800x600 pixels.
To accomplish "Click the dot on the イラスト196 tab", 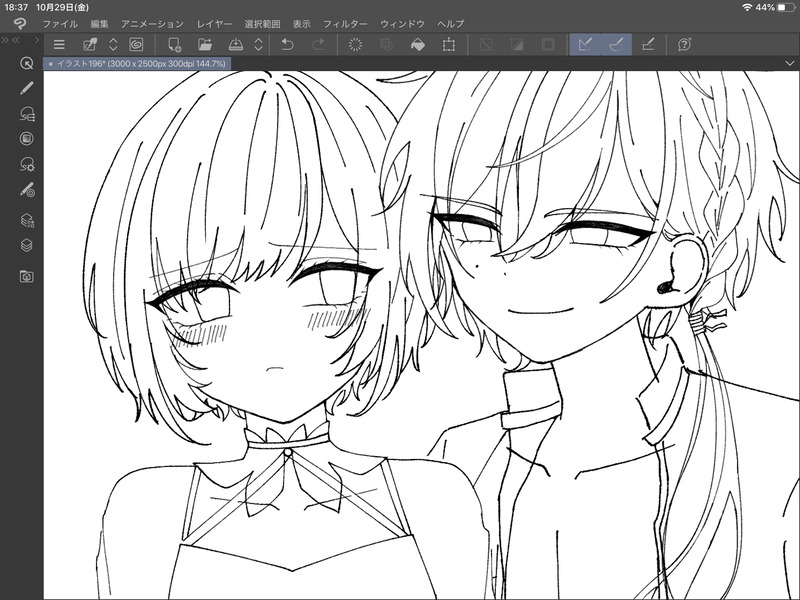I will [x=51, y=64].
